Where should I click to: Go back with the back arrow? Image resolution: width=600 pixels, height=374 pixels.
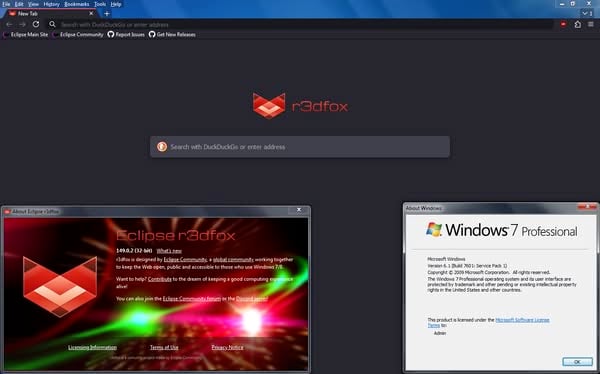9,24
